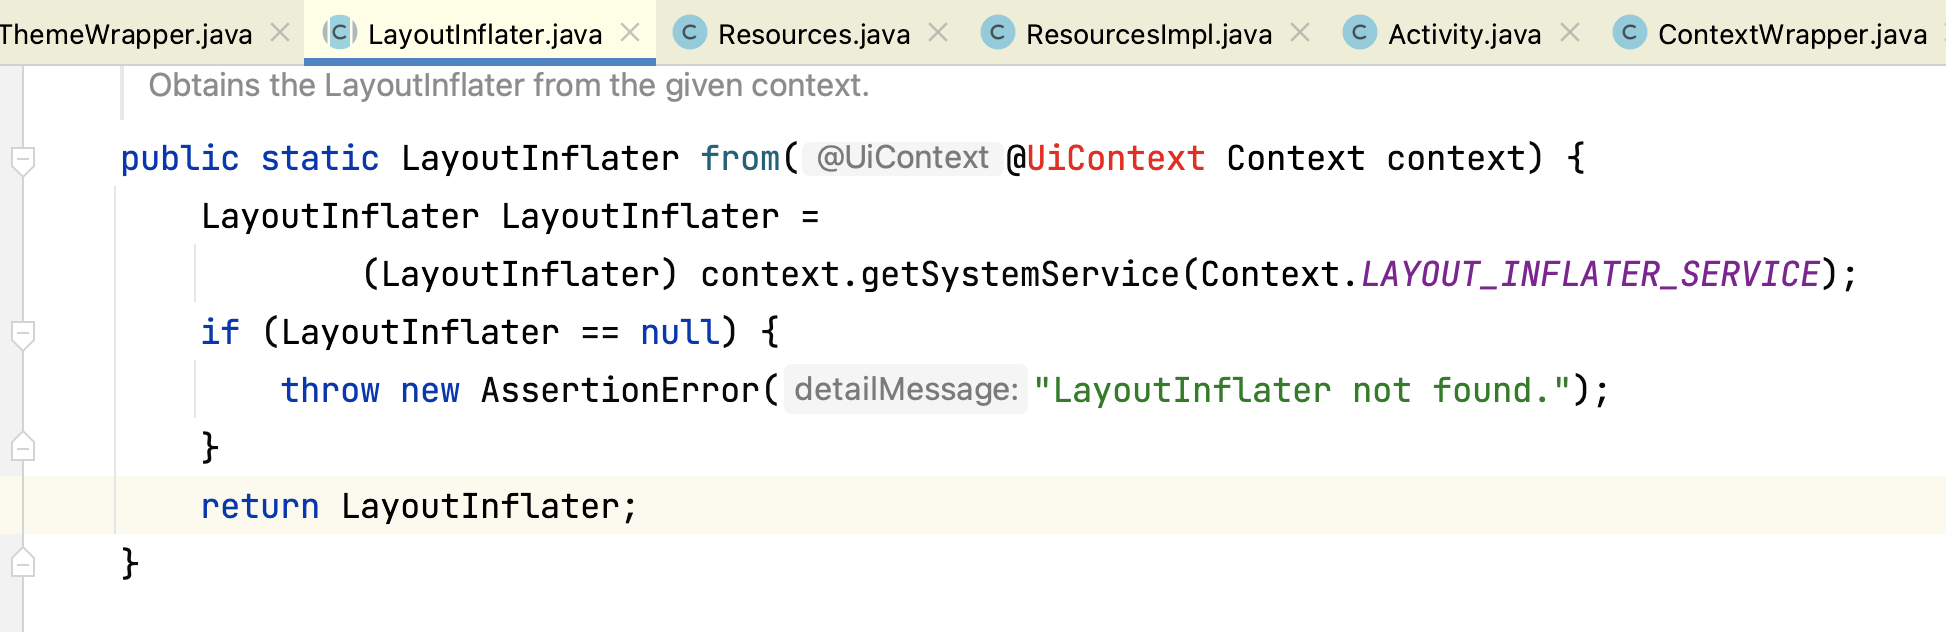Click the class icon on Activity.java tab

pos(1359,33)
